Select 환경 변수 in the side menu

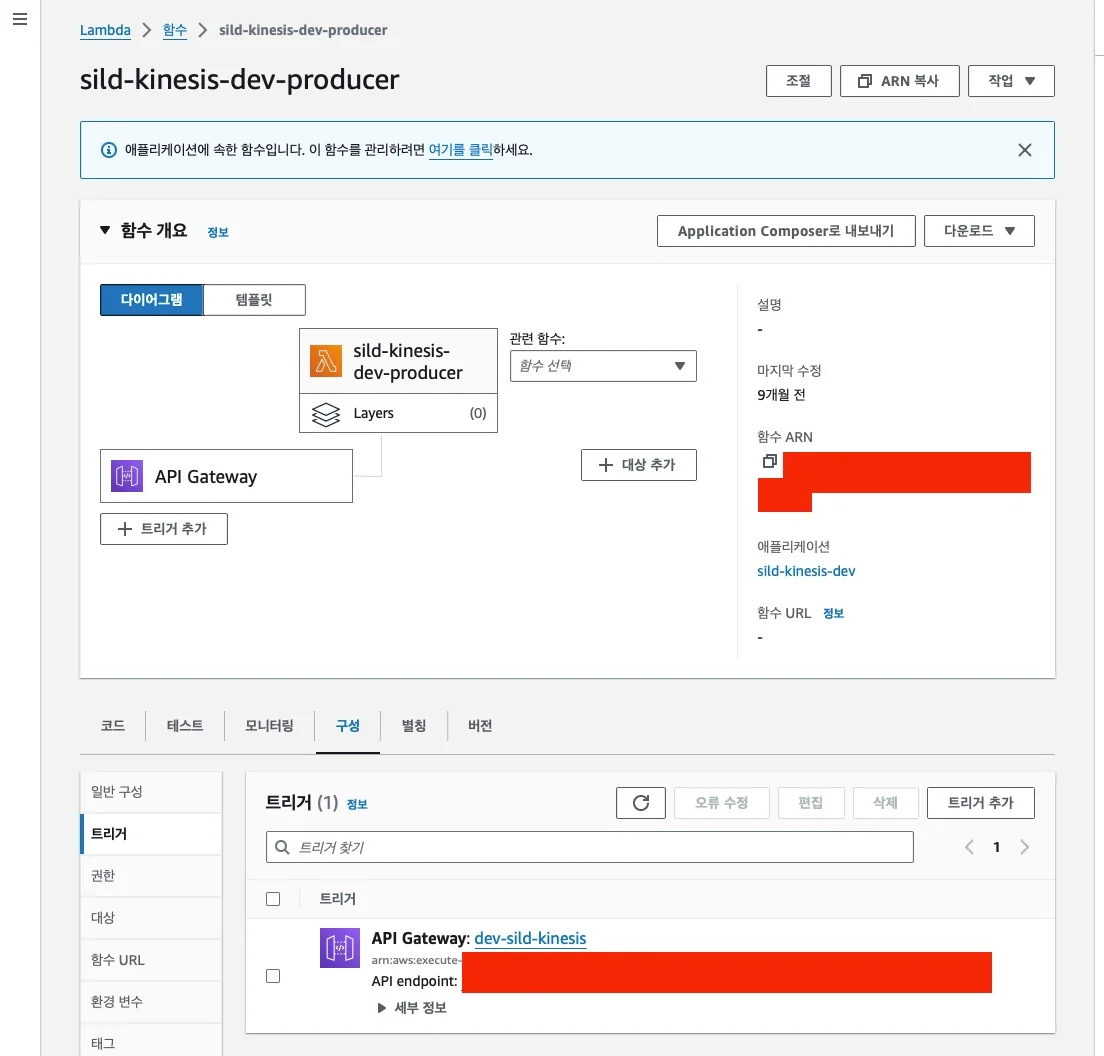117,1002
